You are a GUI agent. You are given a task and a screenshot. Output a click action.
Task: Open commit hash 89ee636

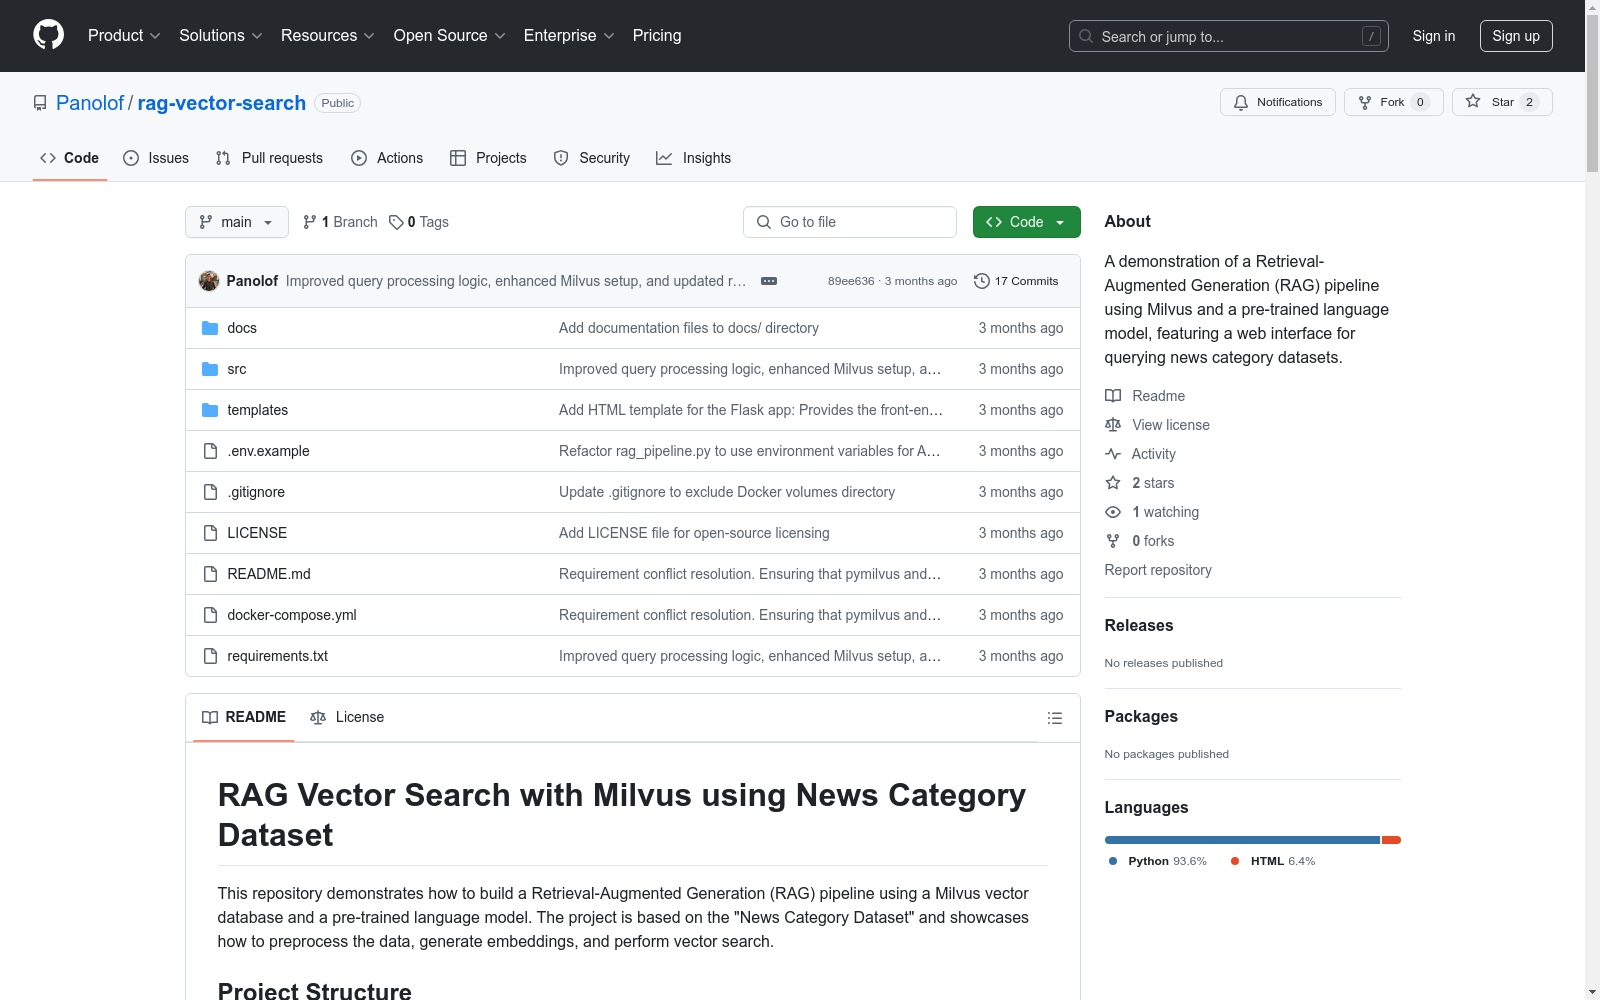(x=851, y=281)
